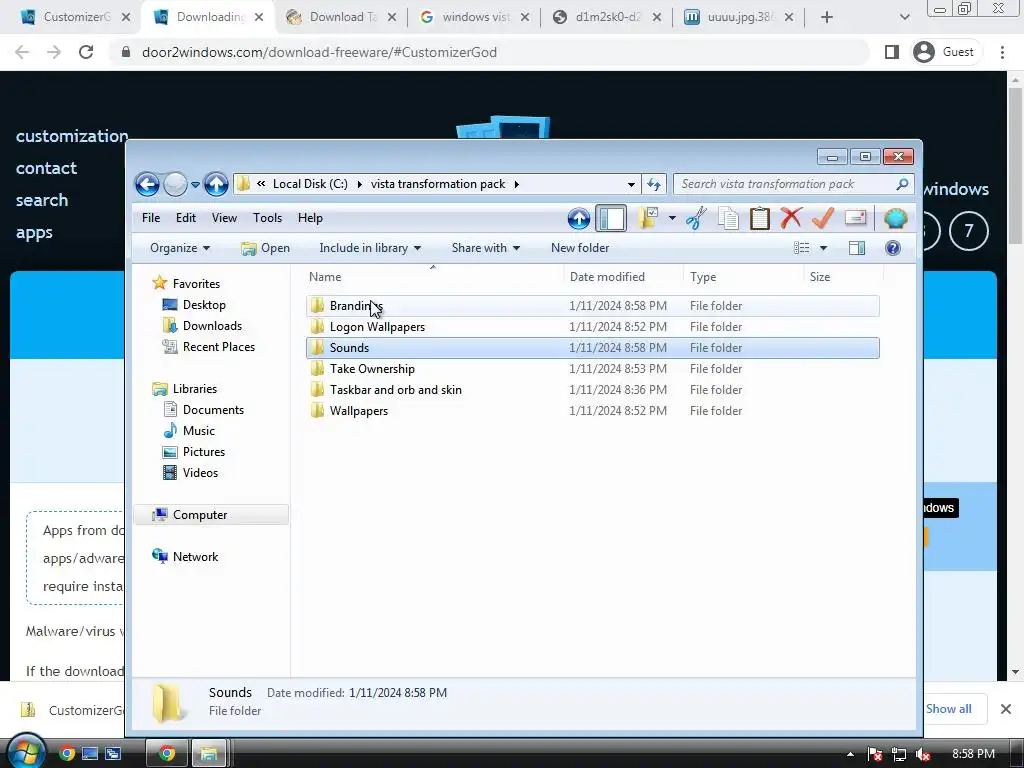Select Network in navigation pane
Viewport: 1024px width, 768px height.
[195, 557]
